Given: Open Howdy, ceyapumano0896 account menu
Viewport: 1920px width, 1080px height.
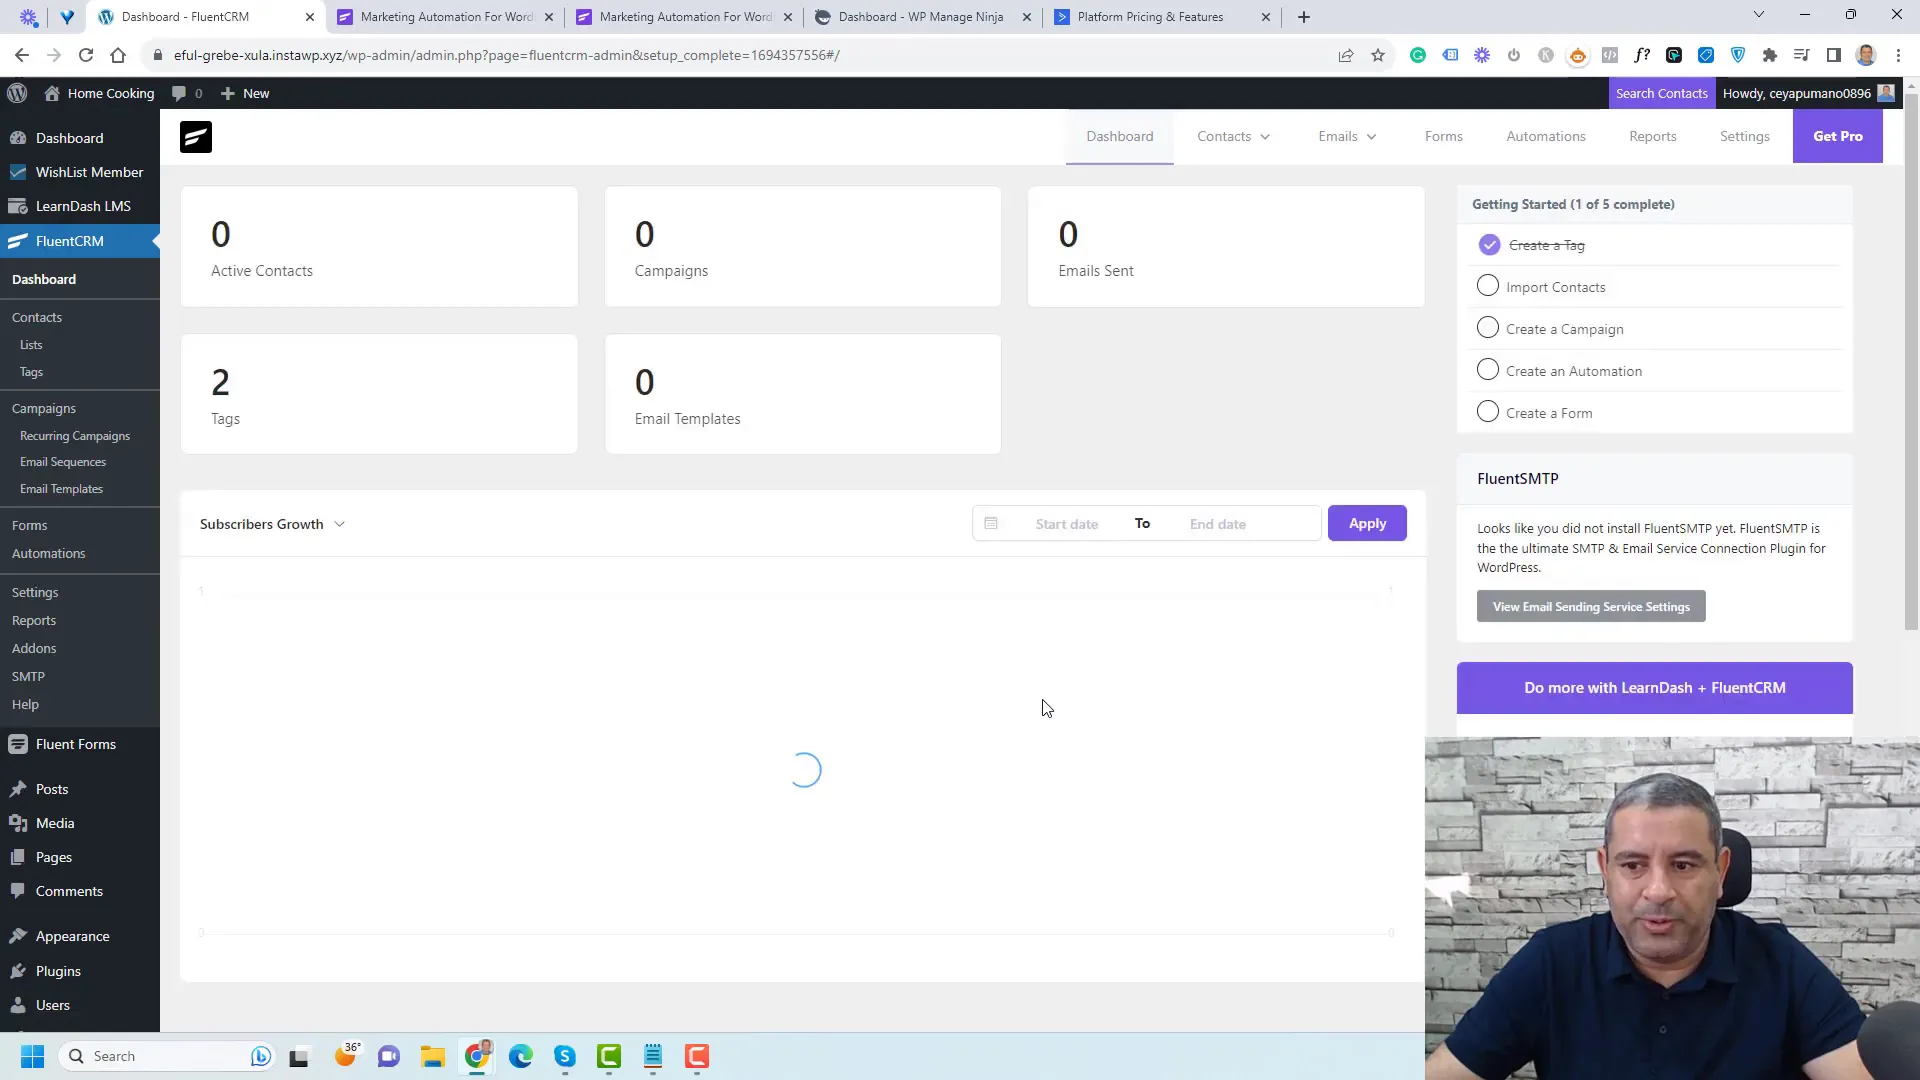Looking at the screenshot, I should pyautogui.click(x=1808, y=93).
